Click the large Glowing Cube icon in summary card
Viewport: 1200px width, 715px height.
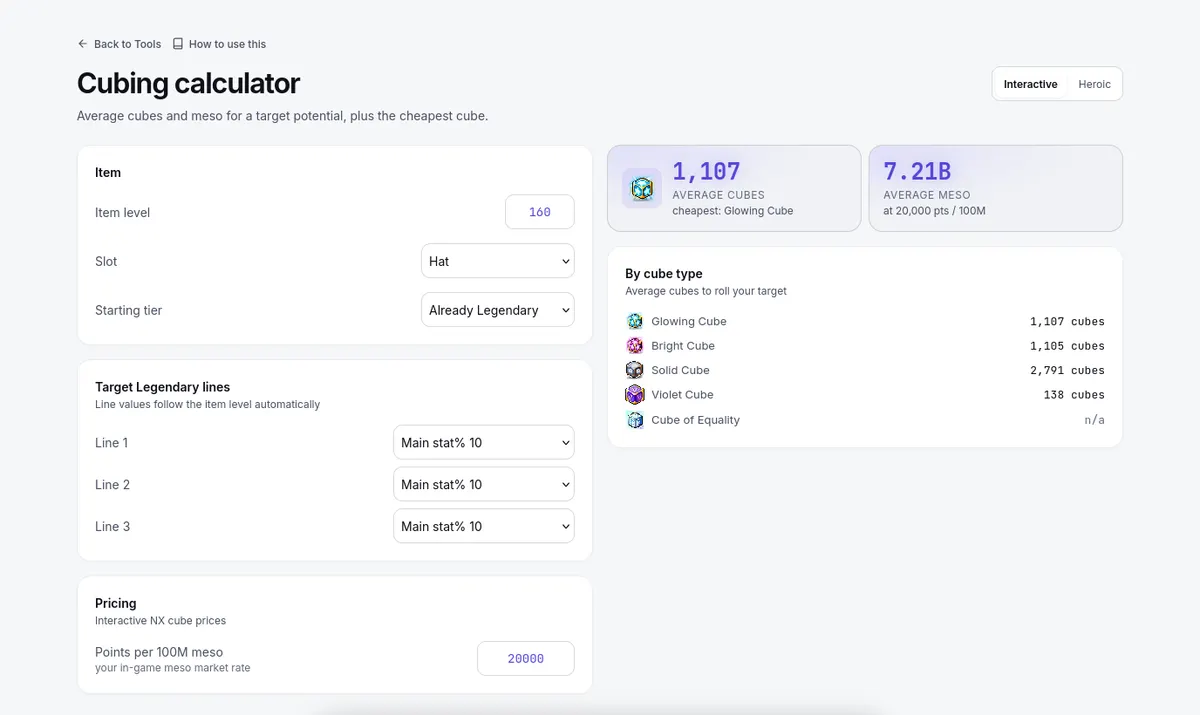(x=642, y=188)
